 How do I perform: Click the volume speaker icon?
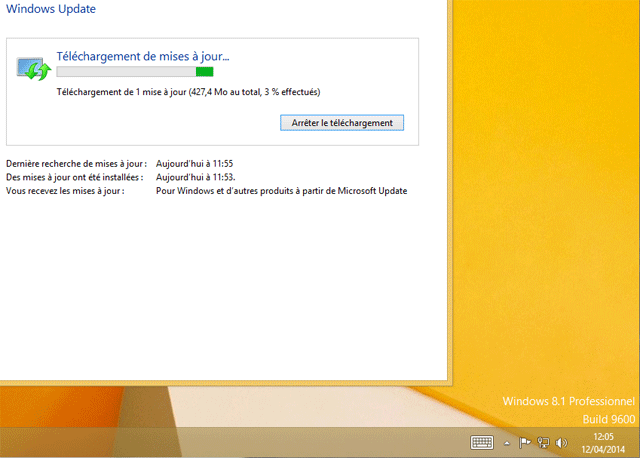[561, 442]
